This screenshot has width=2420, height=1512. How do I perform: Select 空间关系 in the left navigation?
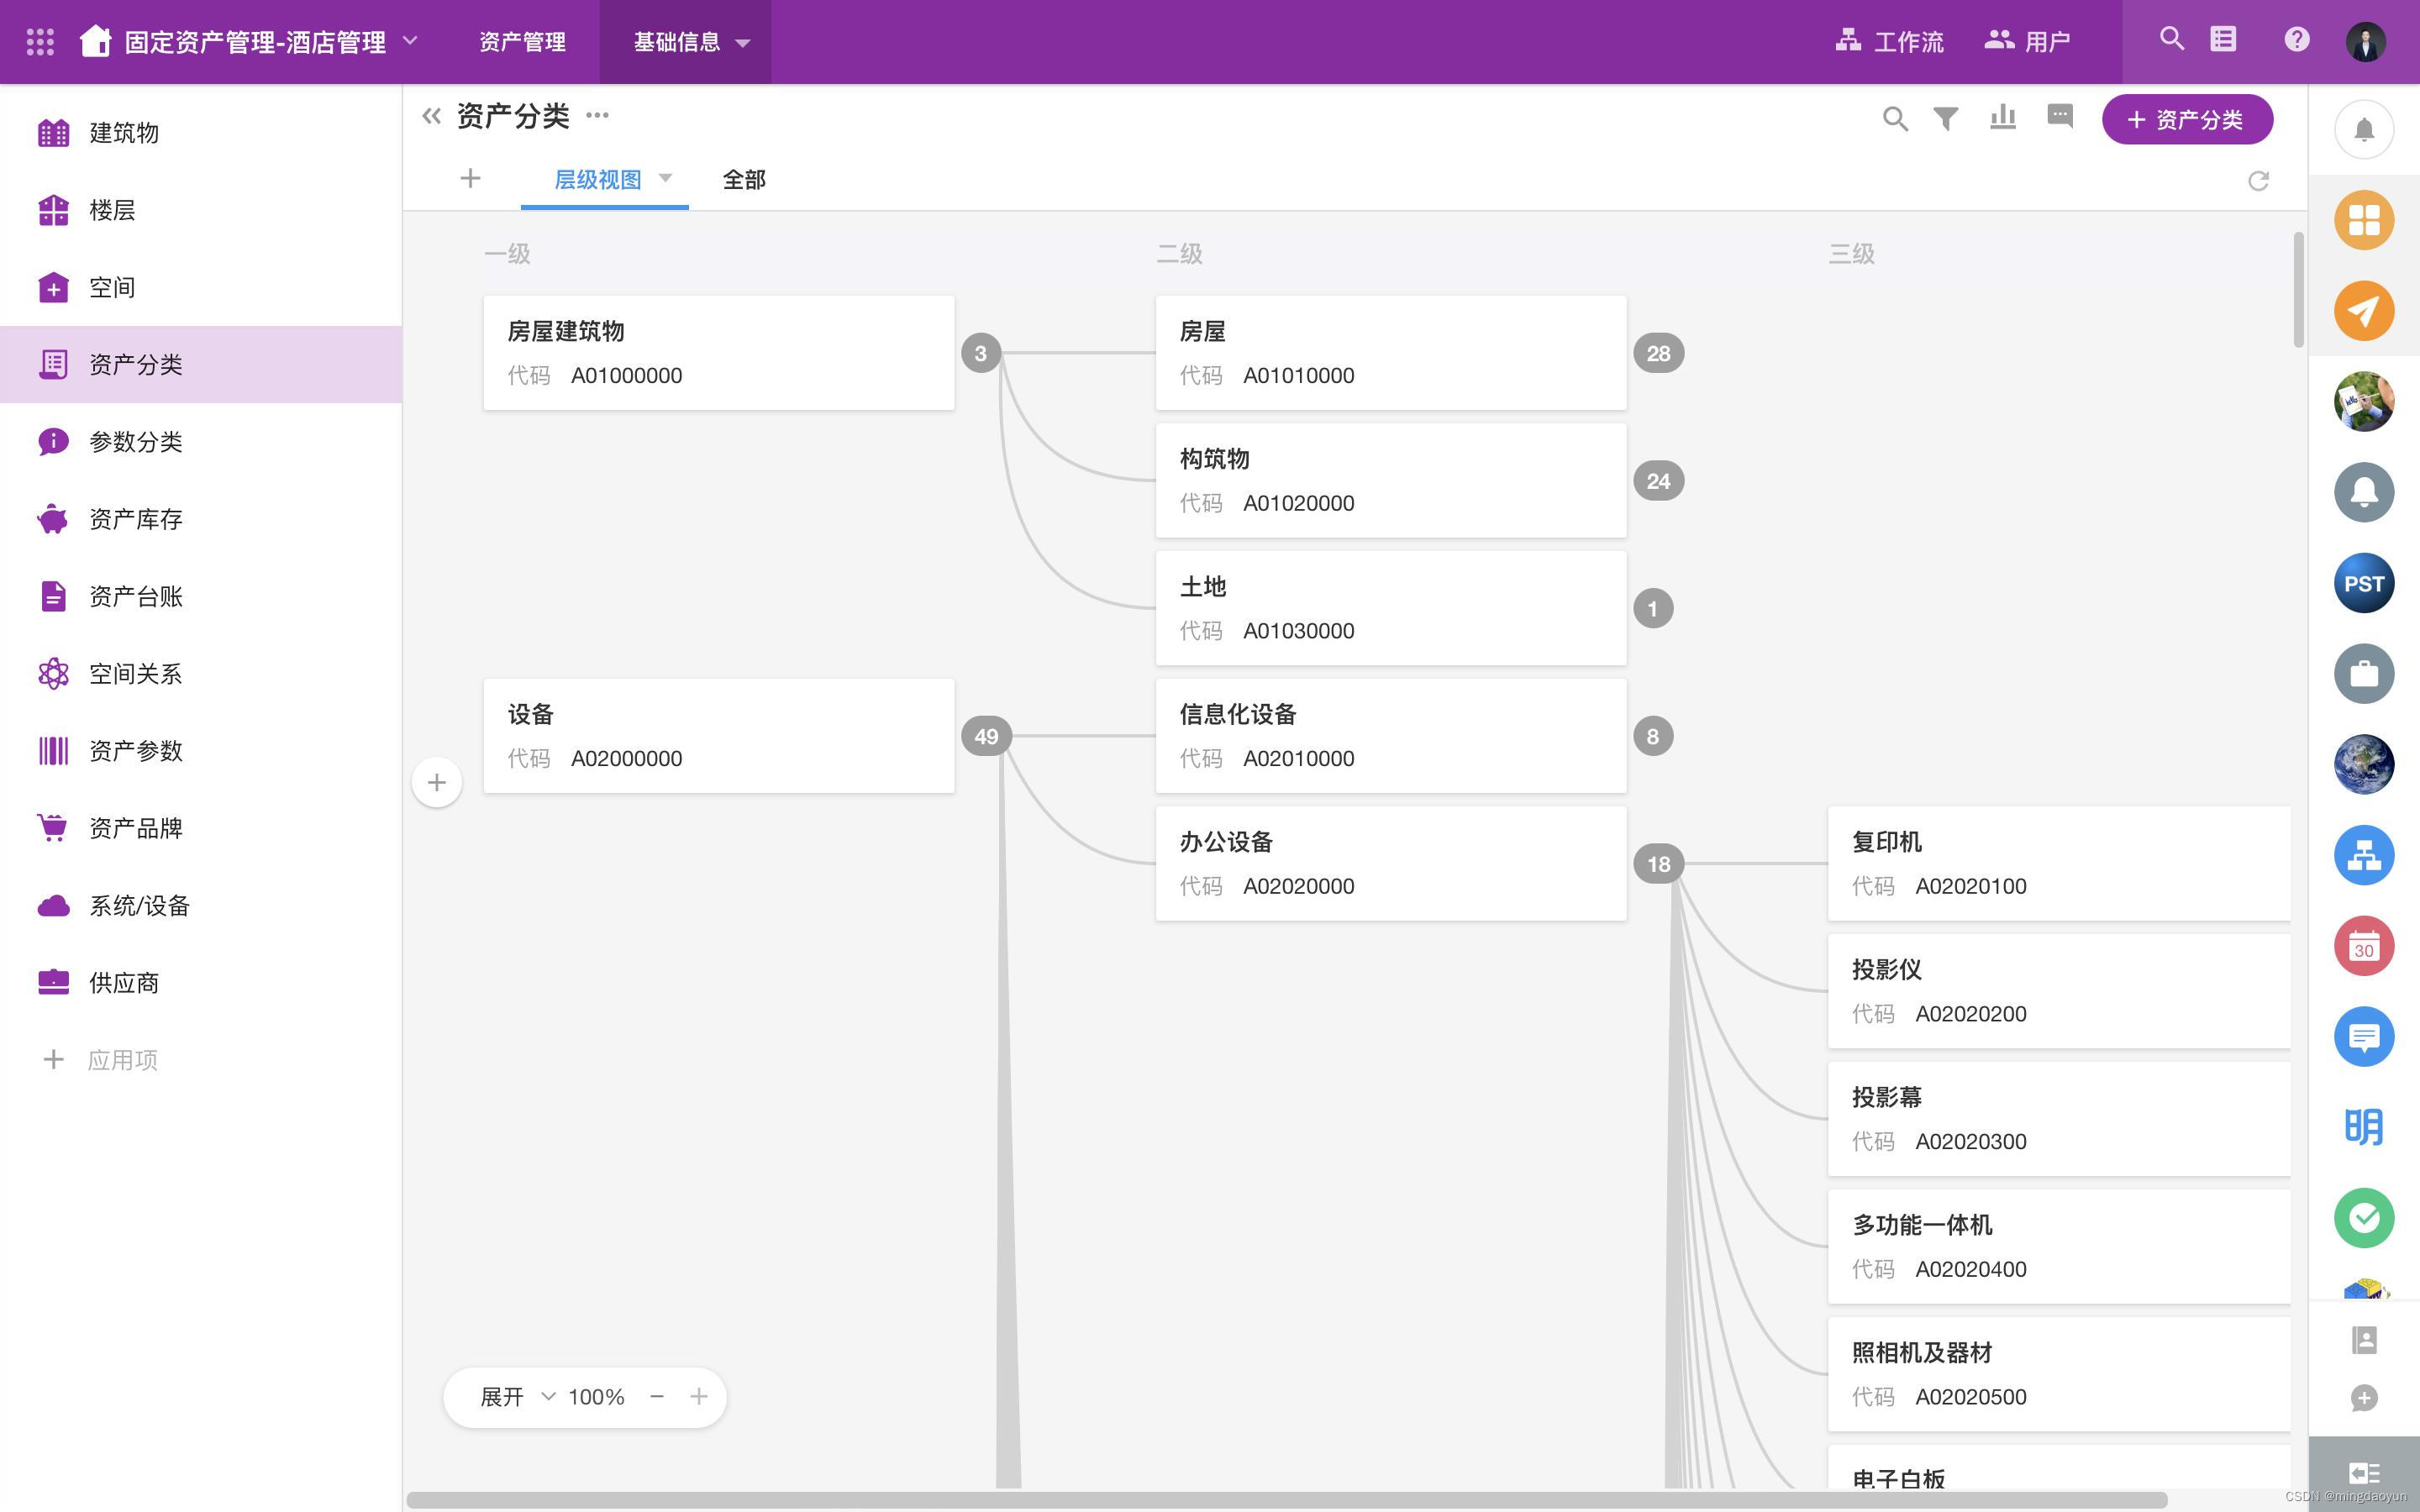[134, 673]
